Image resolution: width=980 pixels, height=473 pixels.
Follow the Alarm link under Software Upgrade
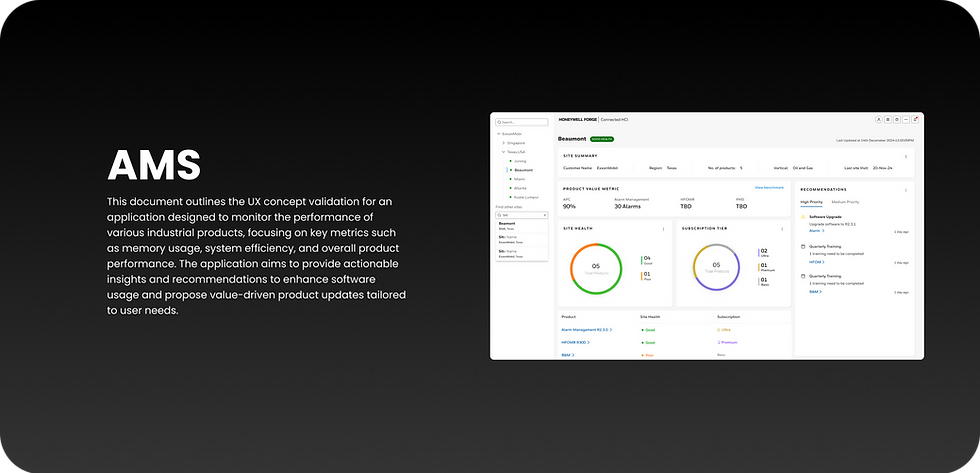point(817,231)
